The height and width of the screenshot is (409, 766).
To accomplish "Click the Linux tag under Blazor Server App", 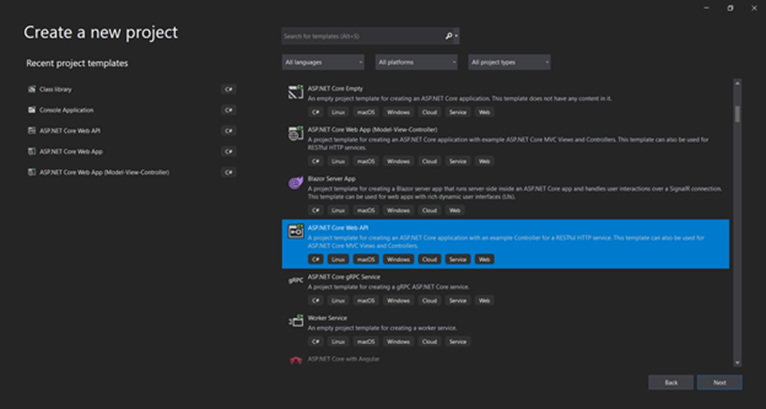I will pos(338,210).
